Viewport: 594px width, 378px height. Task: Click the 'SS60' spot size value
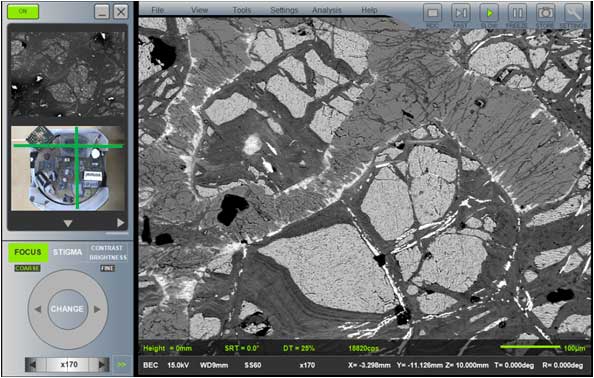[x=253, y=366]
